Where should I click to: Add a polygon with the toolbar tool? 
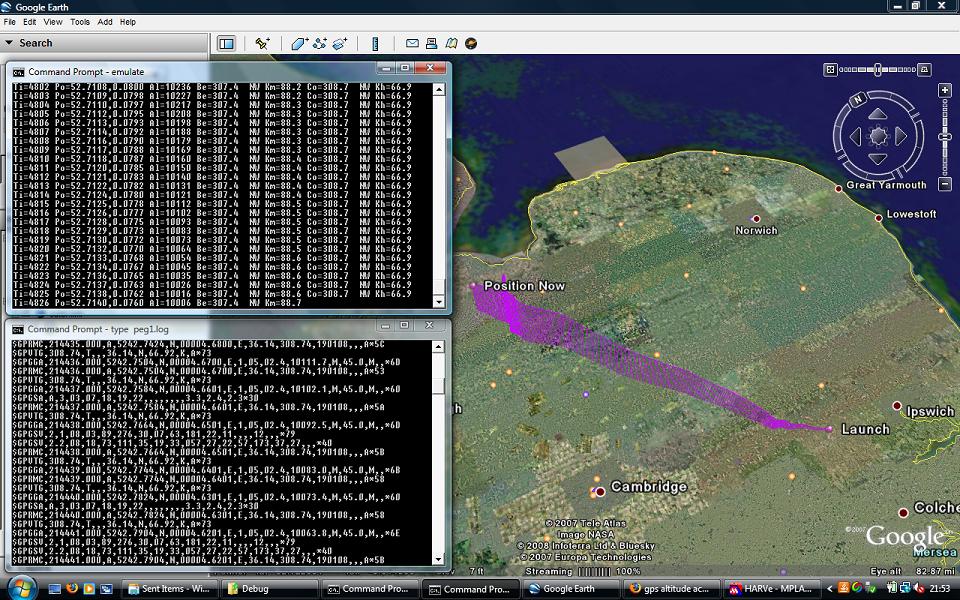click(x=300, y=43)
